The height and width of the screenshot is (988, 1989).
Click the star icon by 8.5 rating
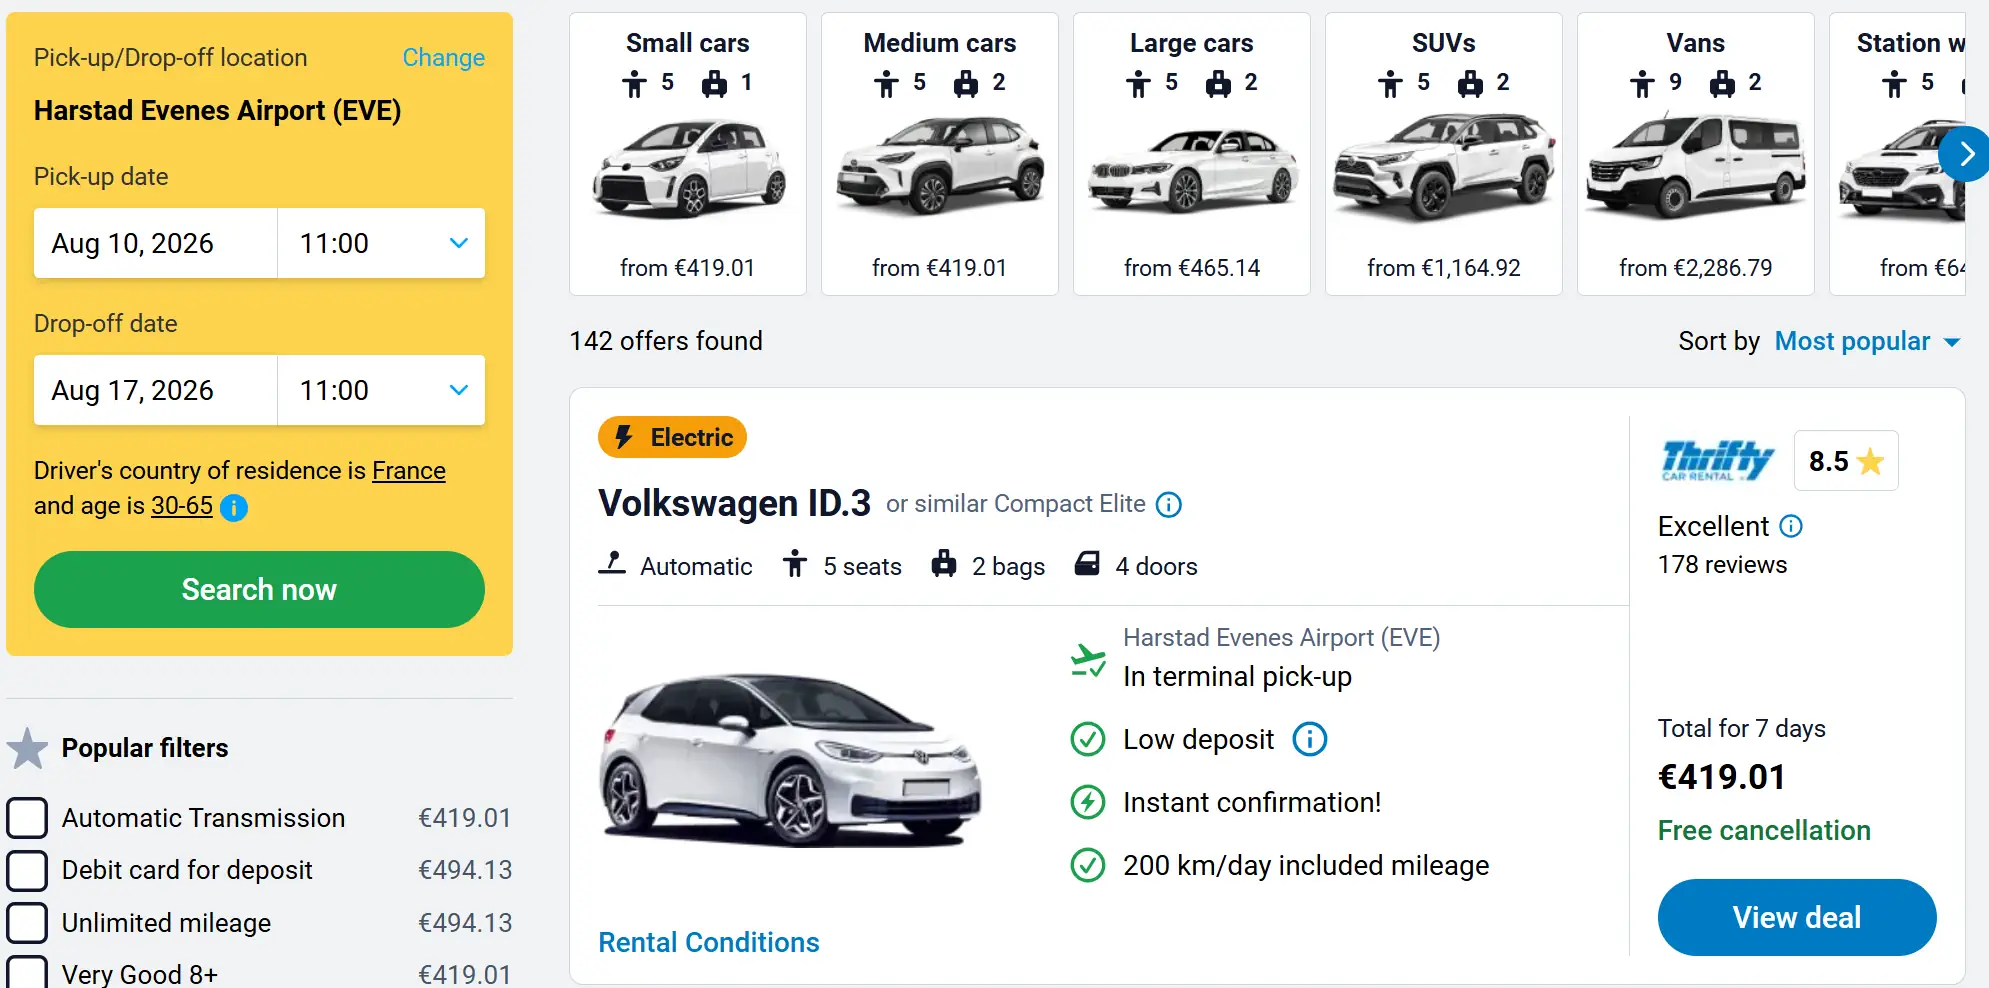click(x=1870, y=461)
